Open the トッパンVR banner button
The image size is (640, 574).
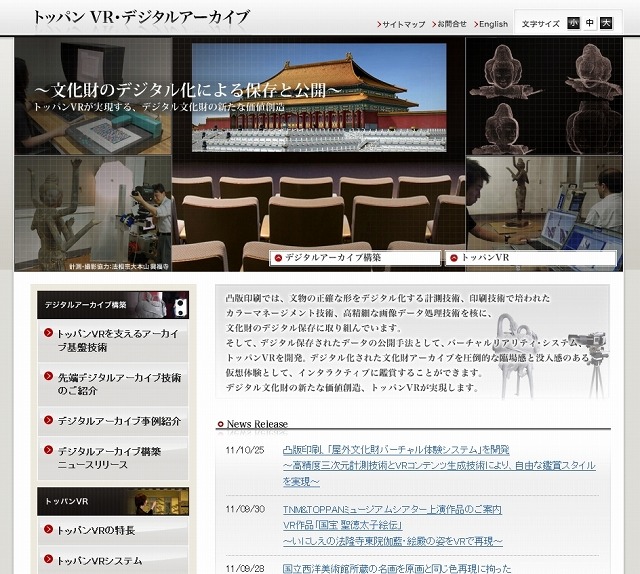point(530,258)
